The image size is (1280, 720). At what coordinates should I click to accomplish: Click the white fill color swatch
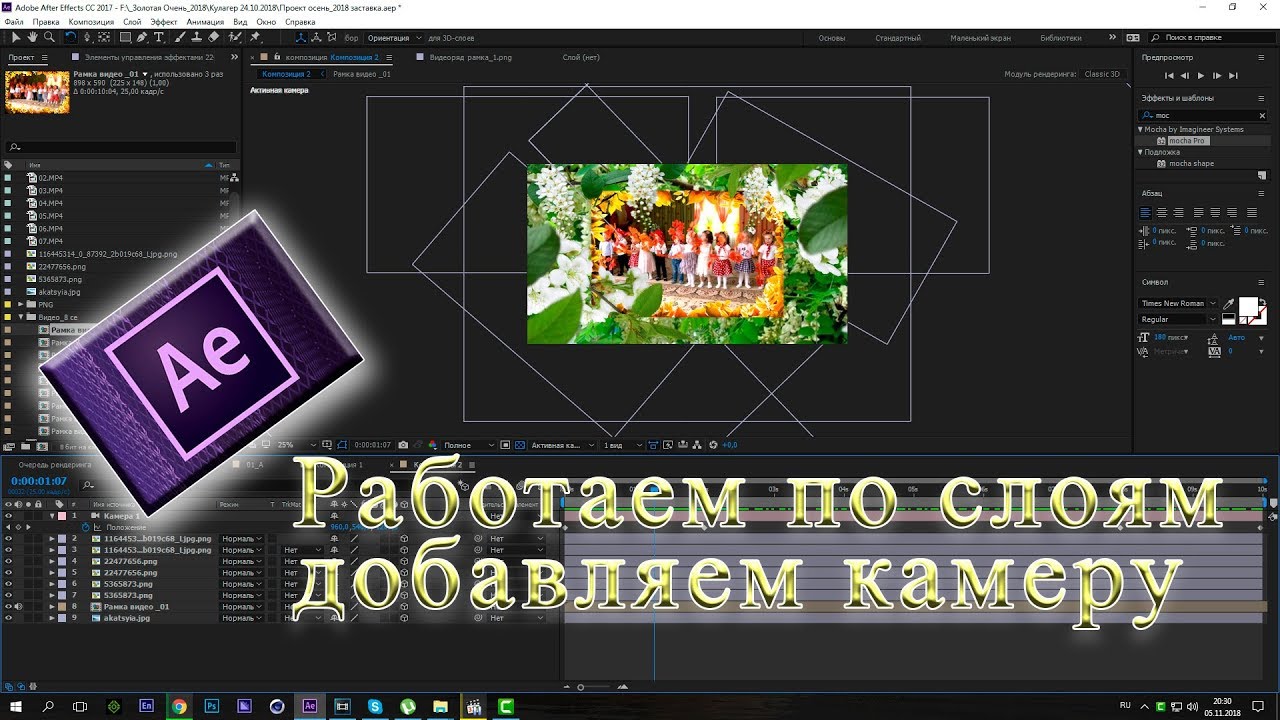point(1248,307)
